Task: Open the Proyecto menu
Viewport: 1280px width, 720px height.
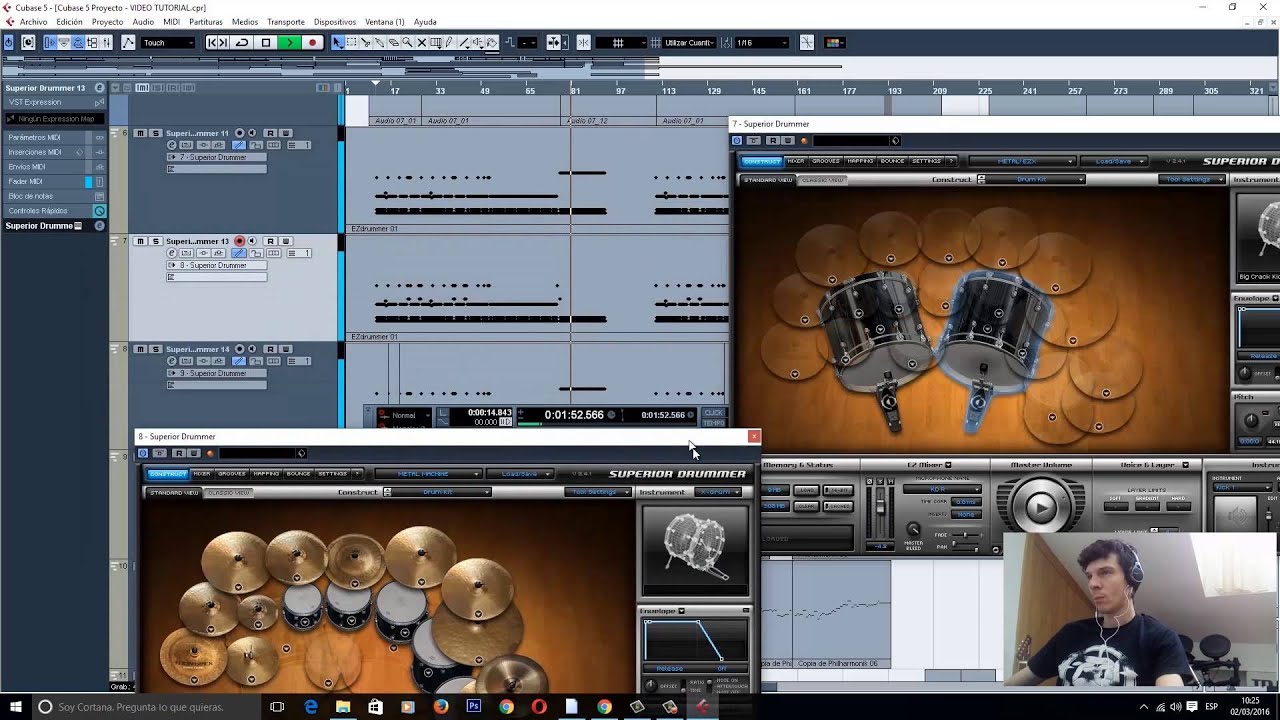Action: [108, 22]
